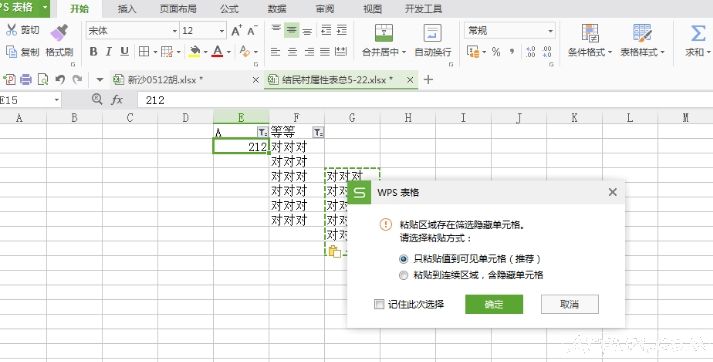The height and width of the screenshot is (362, 713).
Task: Open Table Style (表格样式) menu
Action: pyautogui.click(x=642, y=40)
